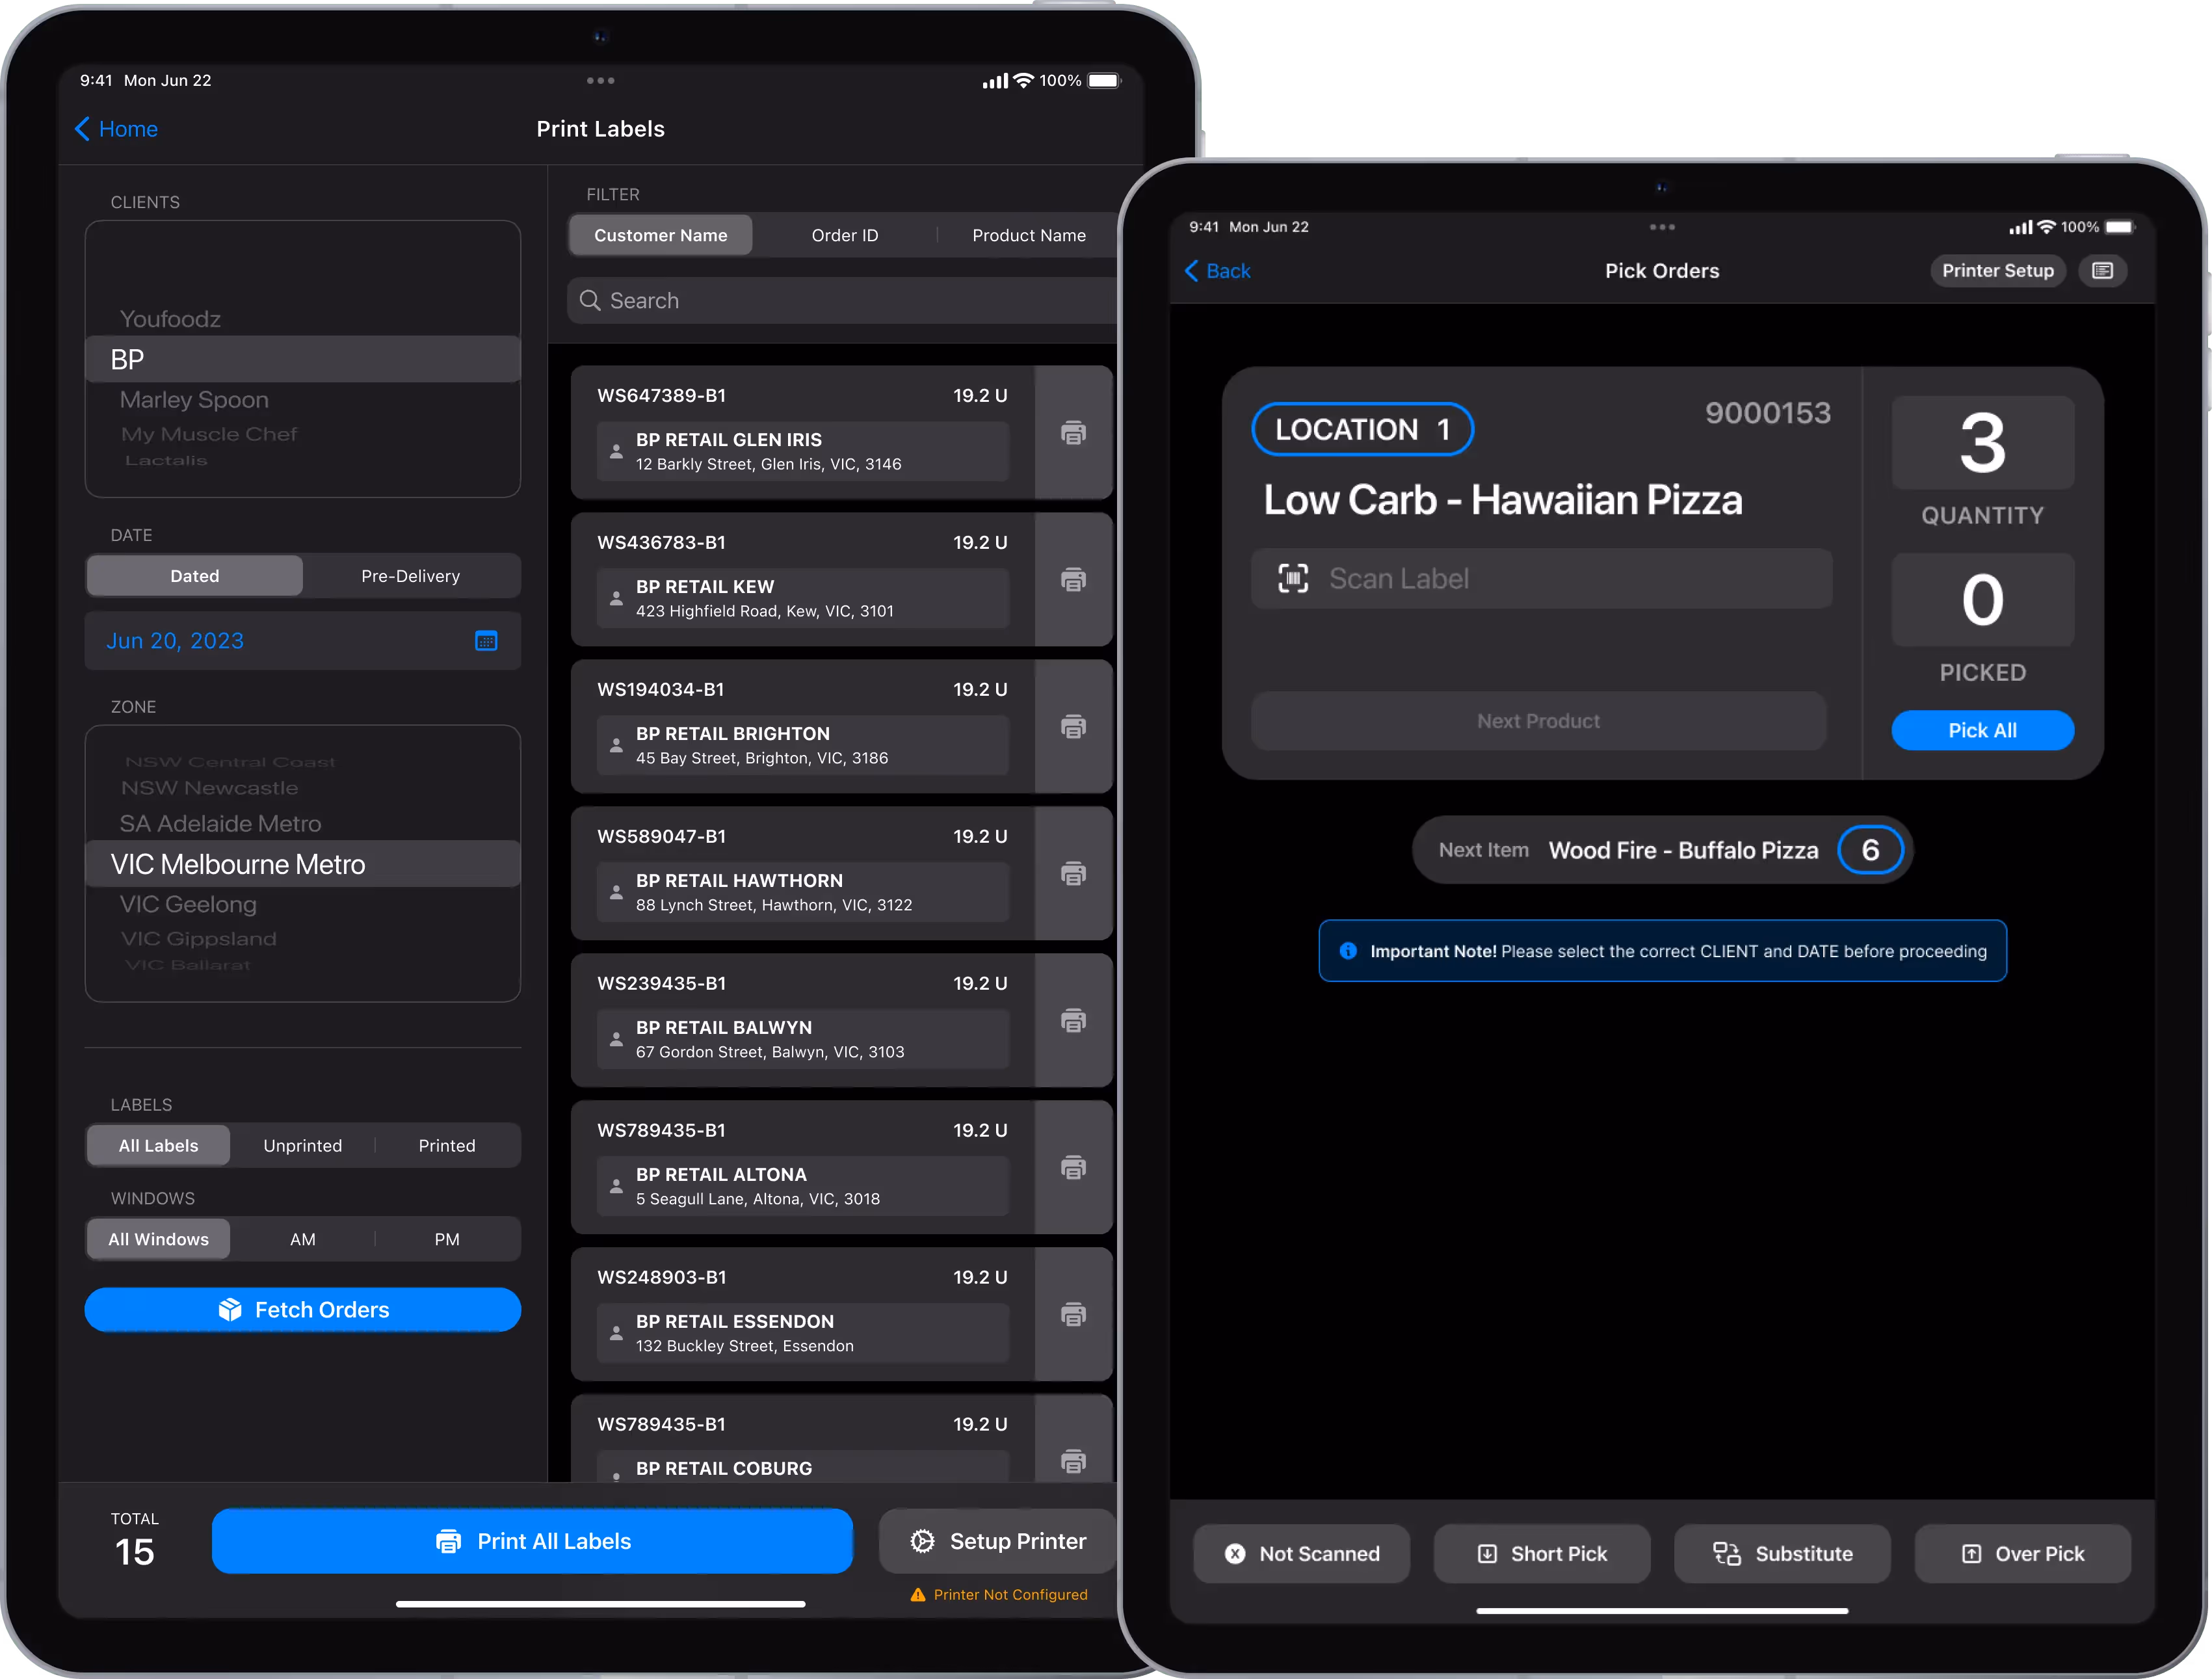
Task: Print label for BP RETAIL ALTONA order
Action: (1073, 1167)
